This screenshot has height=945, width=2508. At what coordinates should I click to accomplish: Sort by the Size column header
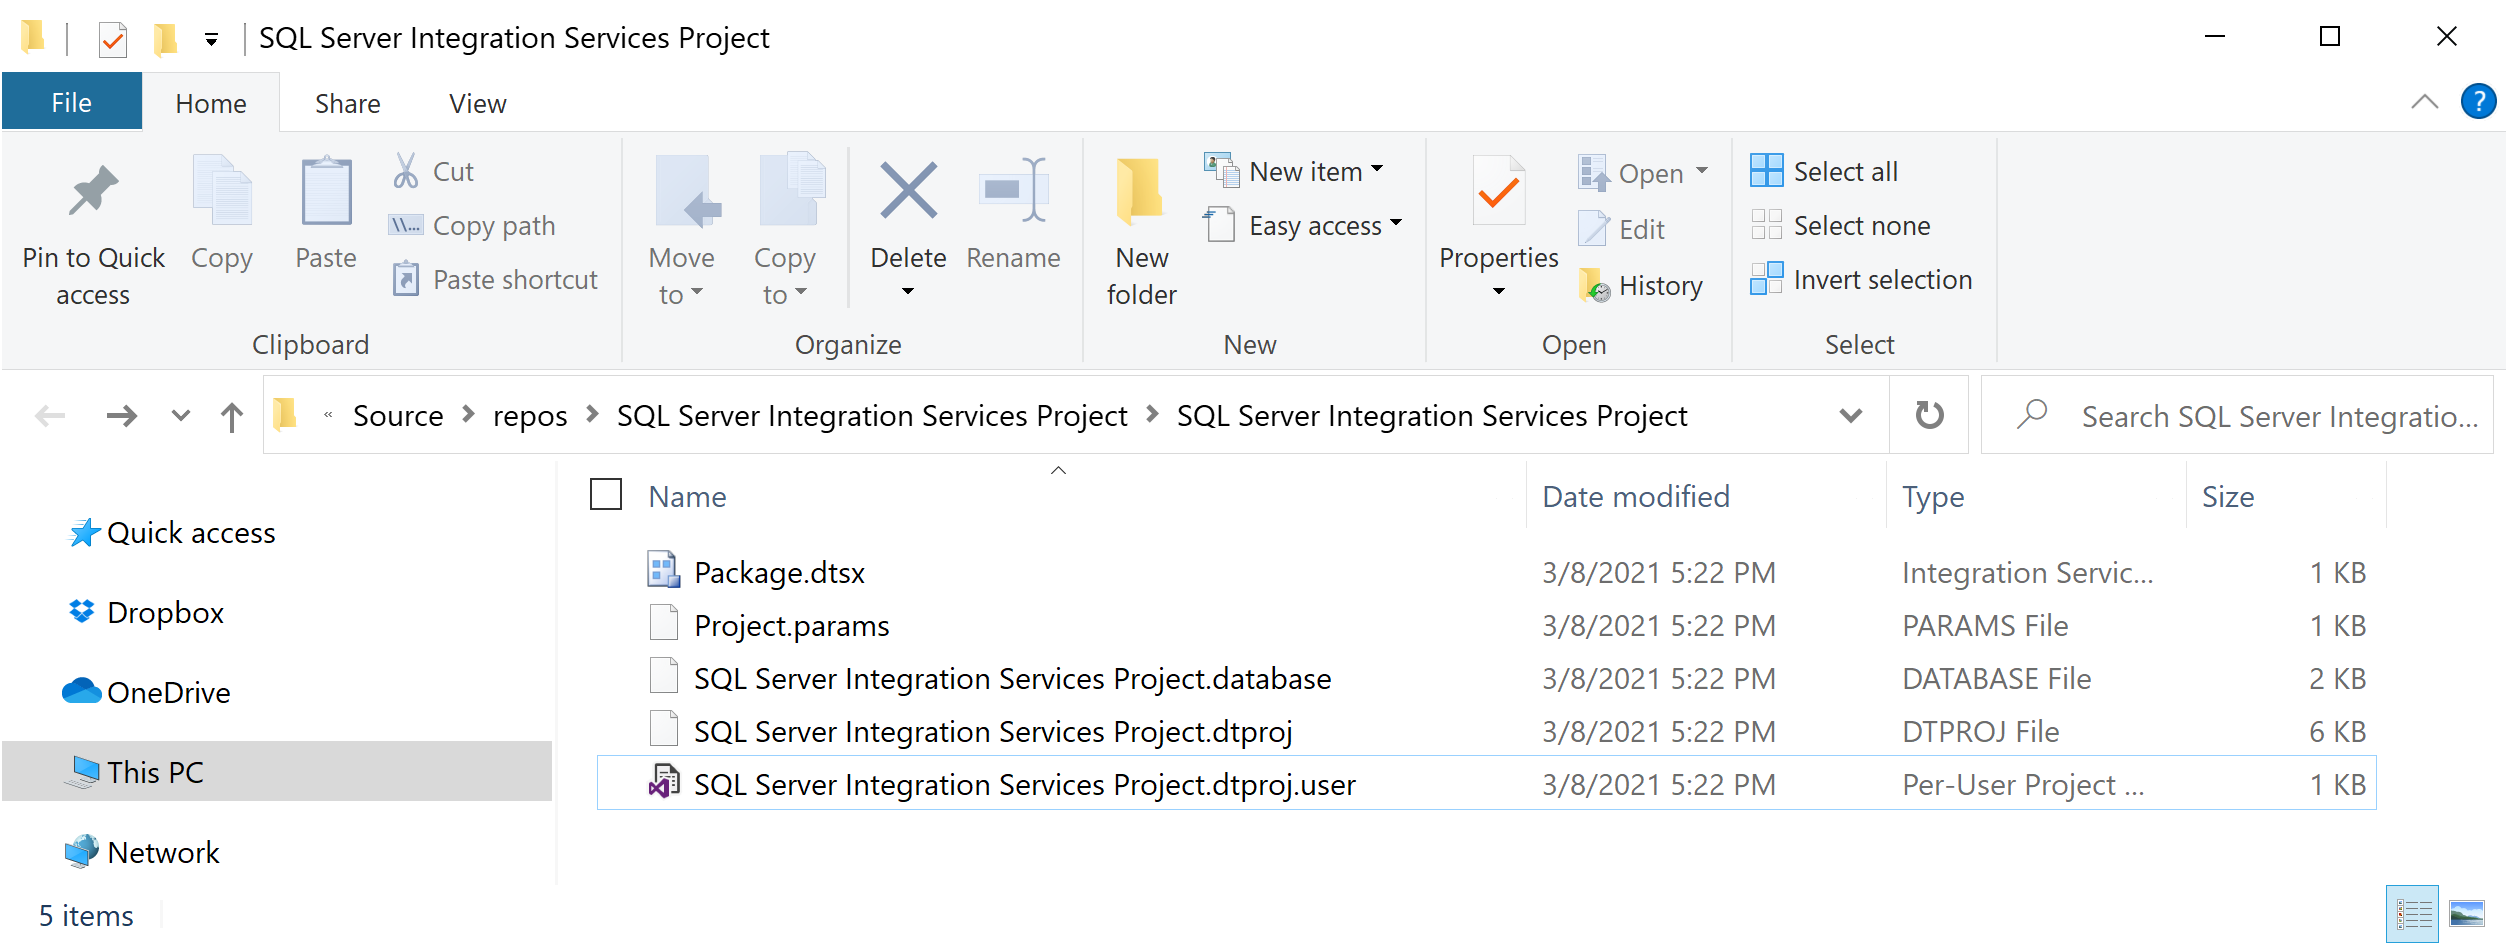(2227, 496)
